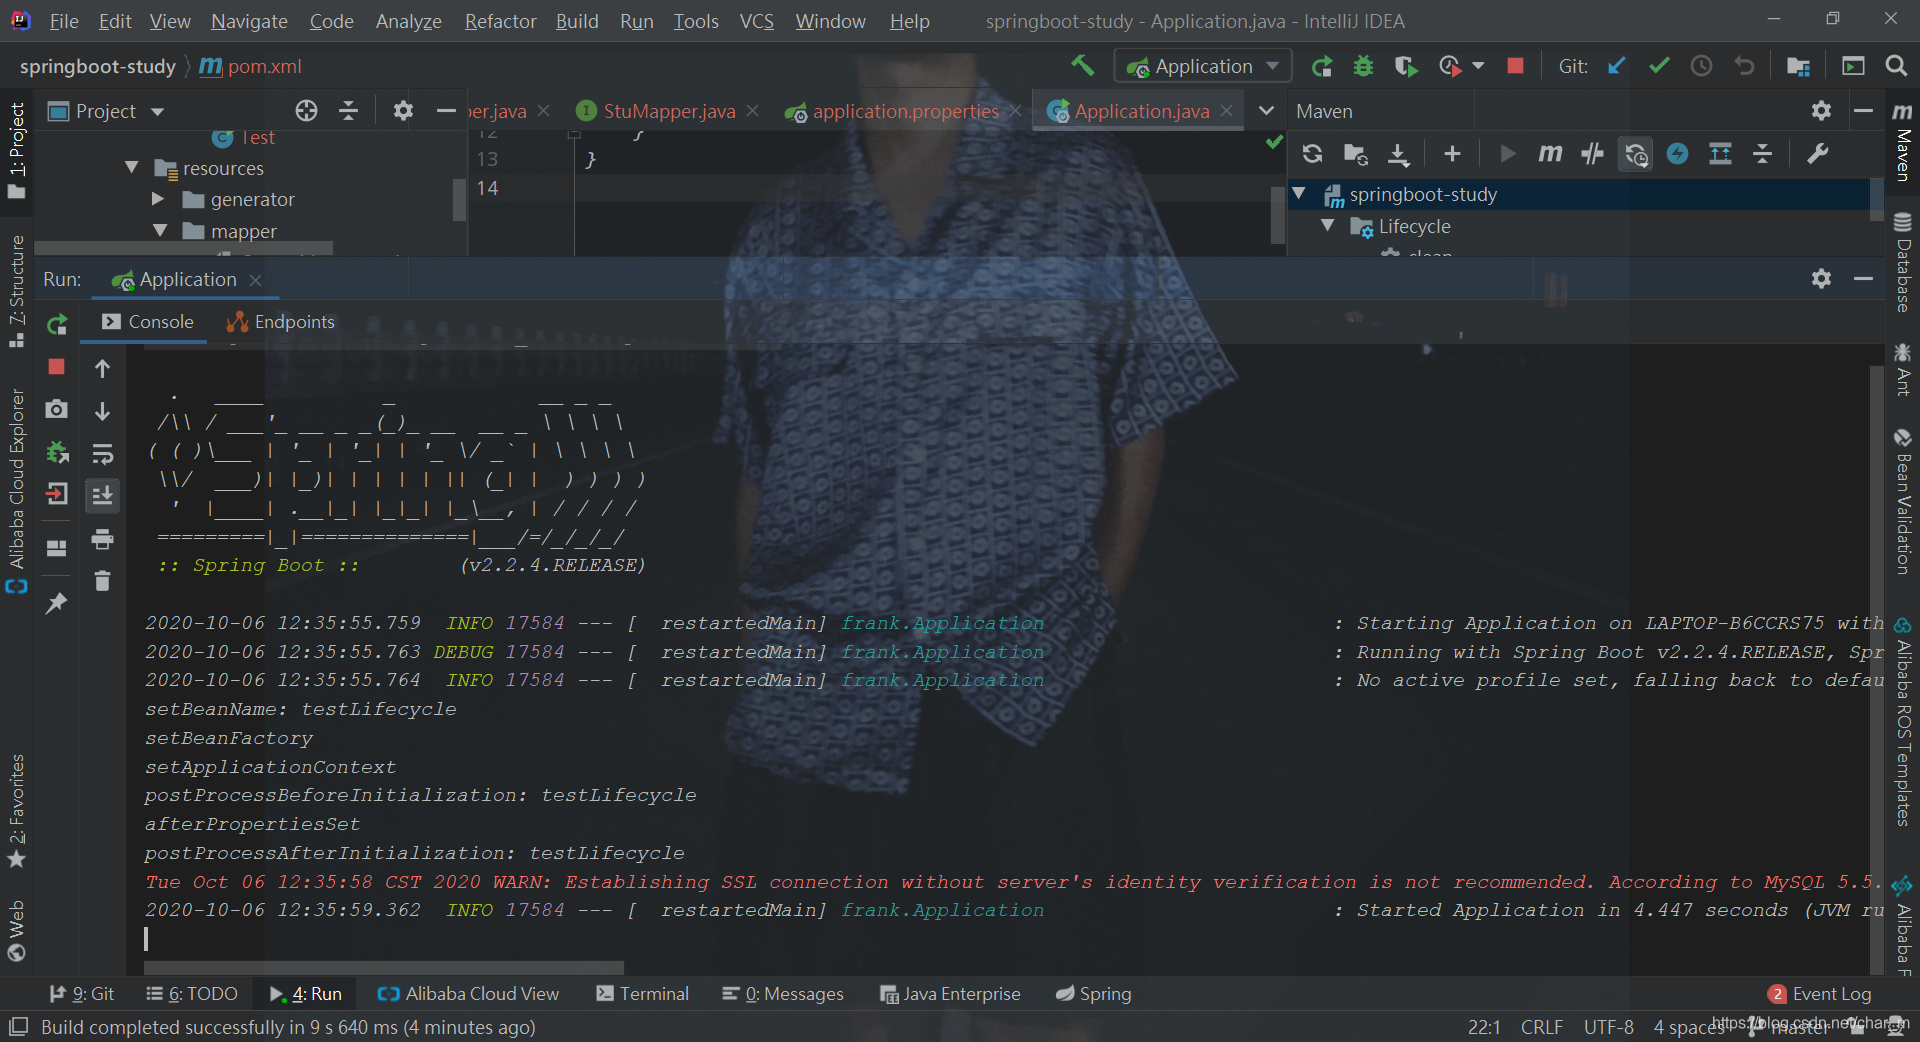Rollback changes with the undo arrow icon
This screenshot has height=1042, width=1920.
click(1745, 66)
